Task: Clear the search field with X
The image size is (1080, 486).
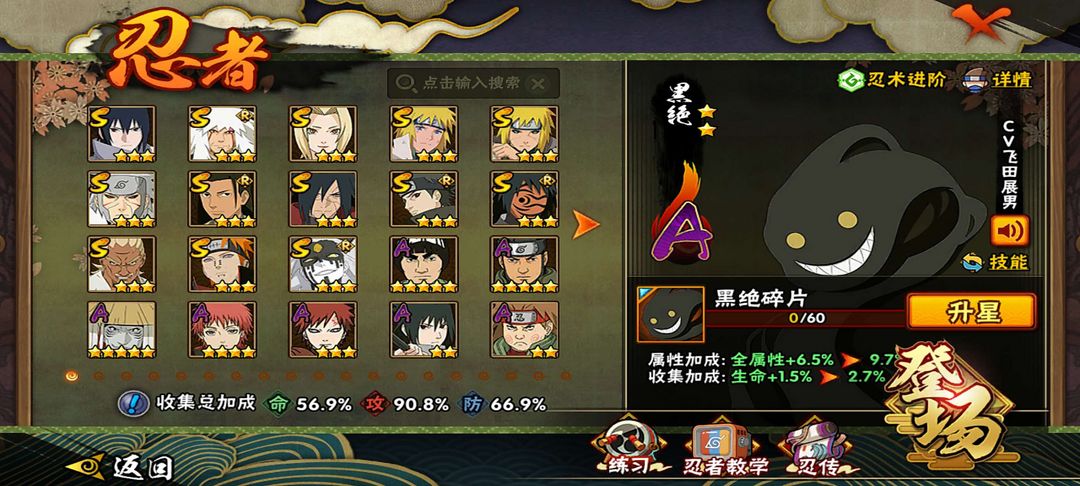Action: pos(539,84)
